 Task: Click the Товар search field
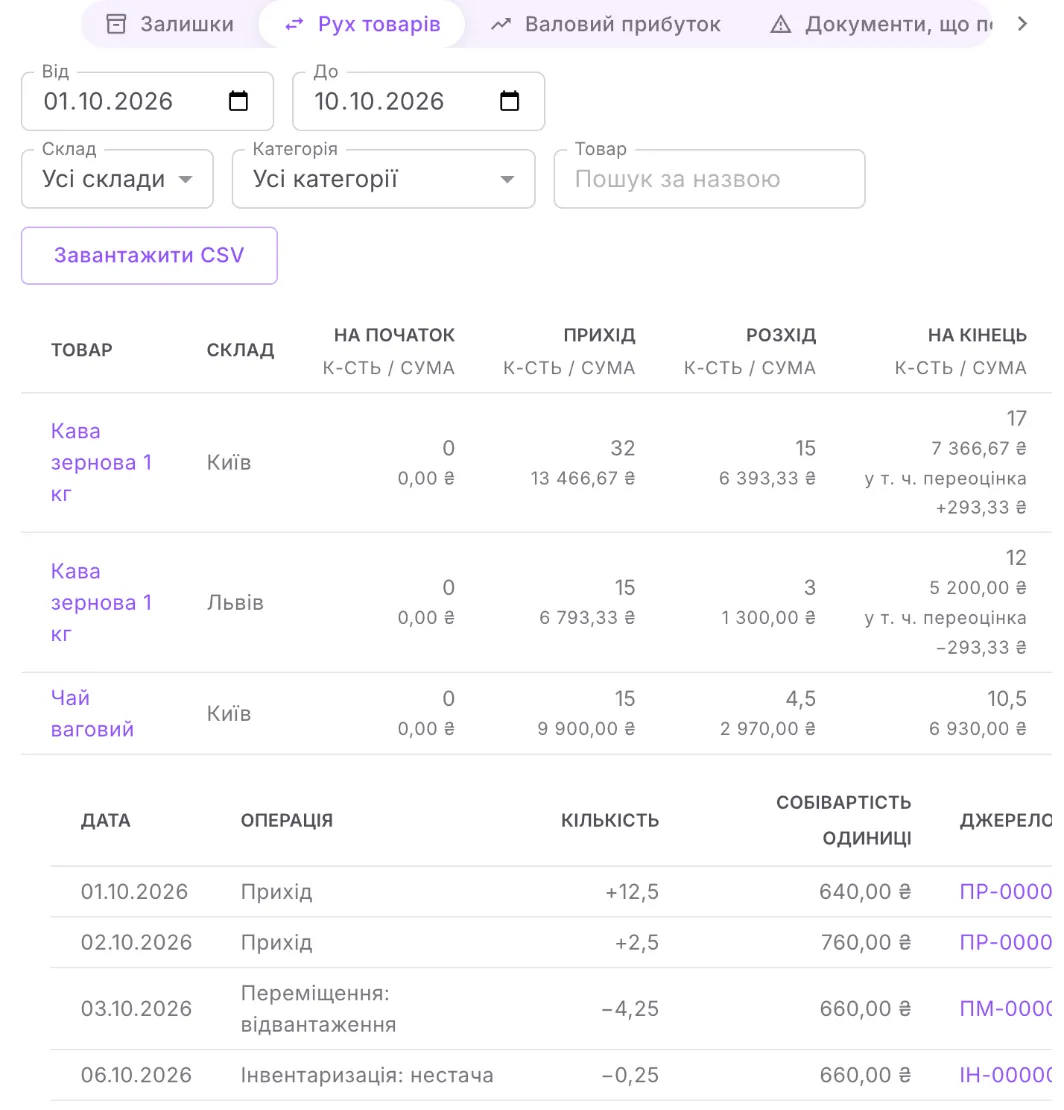[709, 179]
